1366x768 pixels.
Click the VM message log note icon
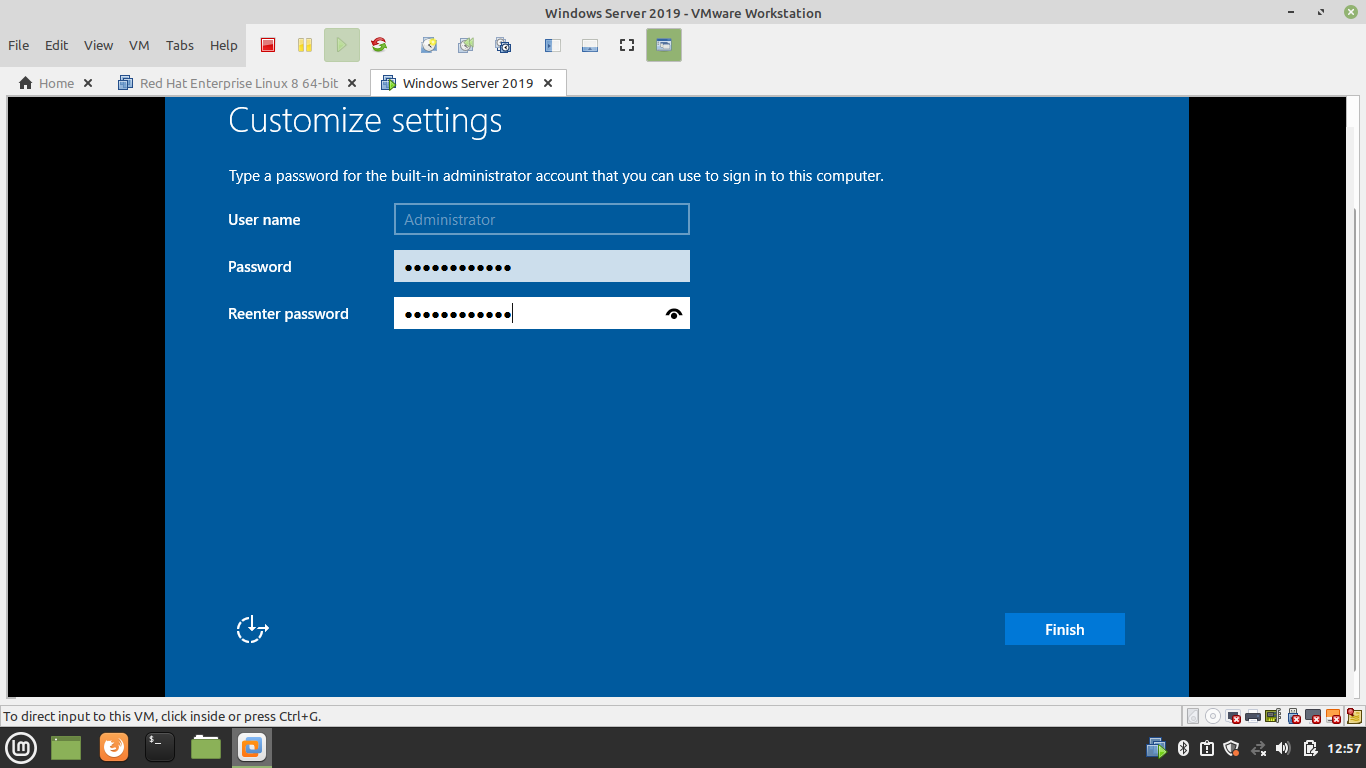tap(1354, 716)
